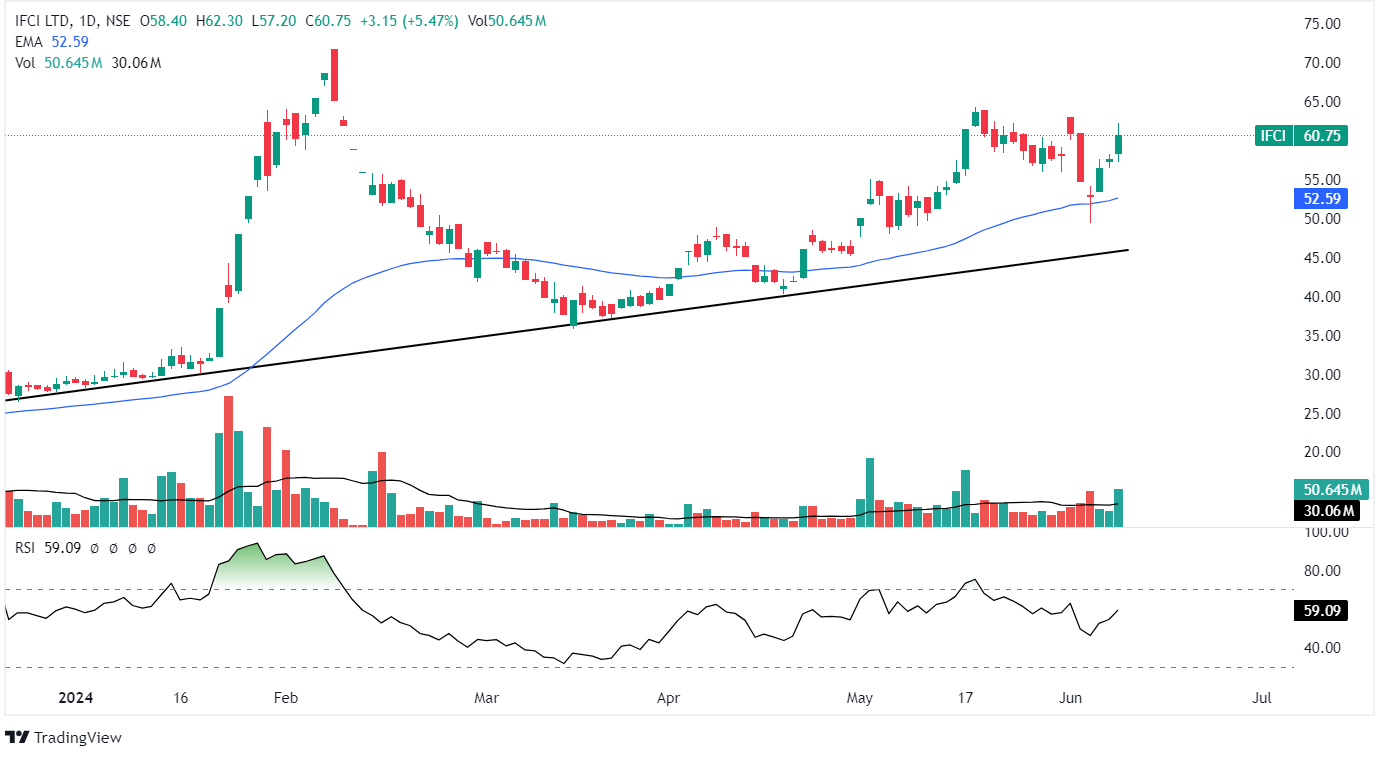Screen dimensions: 1387x759
Task: Click the Feb marker on time axis
Action: (285, 698)
